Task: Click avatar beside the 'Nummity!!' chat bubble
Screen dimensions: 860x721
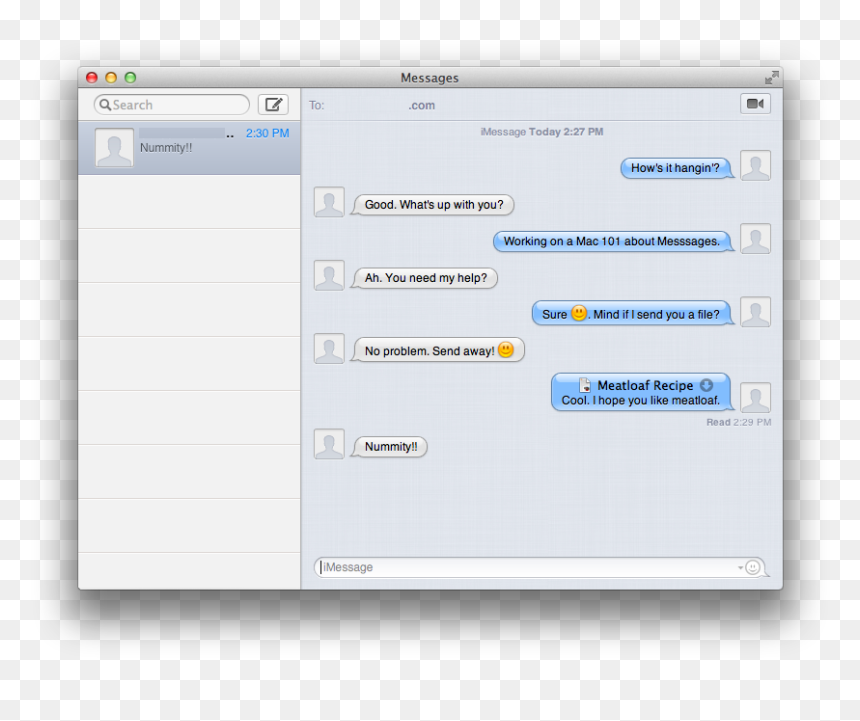Action: 329,444
